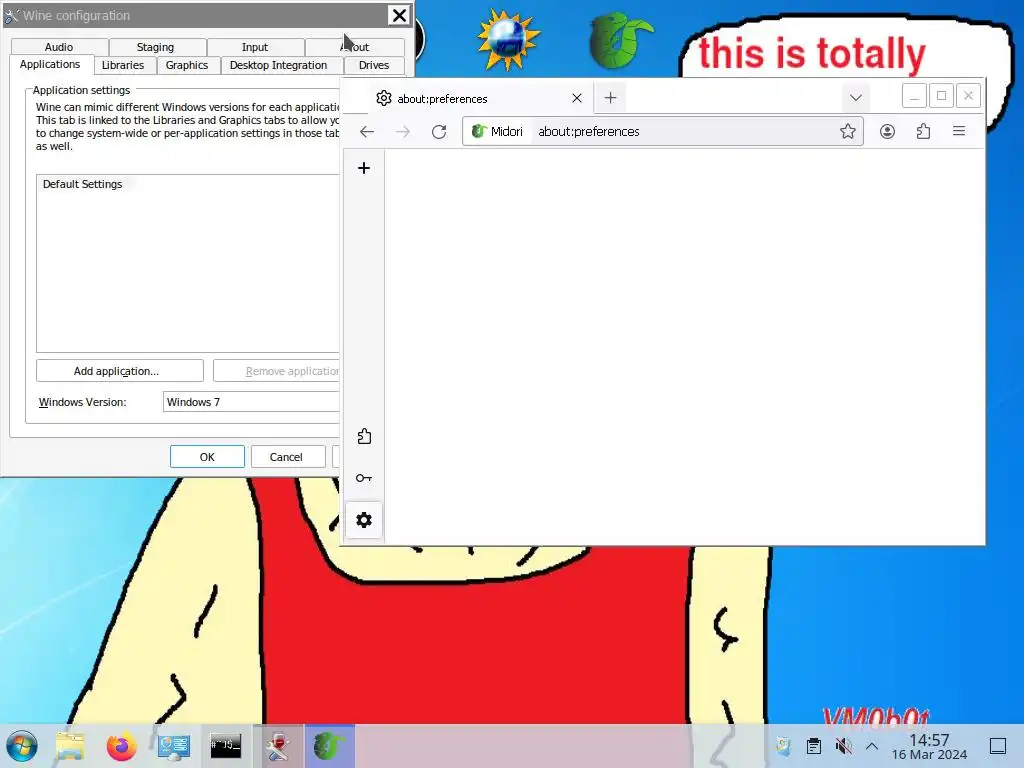Open the Desktop Integration tab
1024x768 pixels.
click(278, 65)
